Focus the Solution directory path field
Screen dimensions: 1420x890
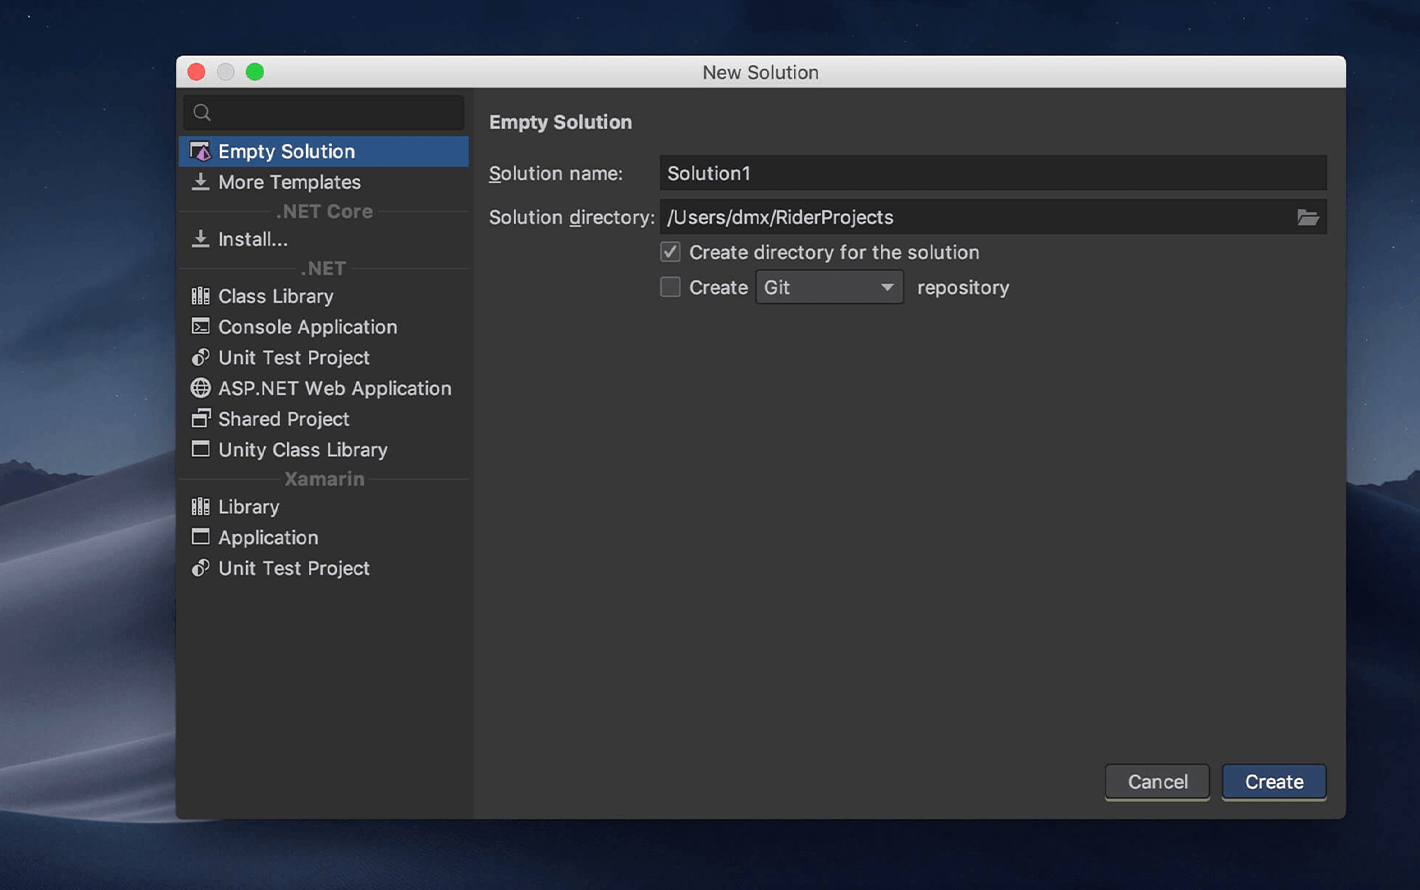tap(975, 217)
